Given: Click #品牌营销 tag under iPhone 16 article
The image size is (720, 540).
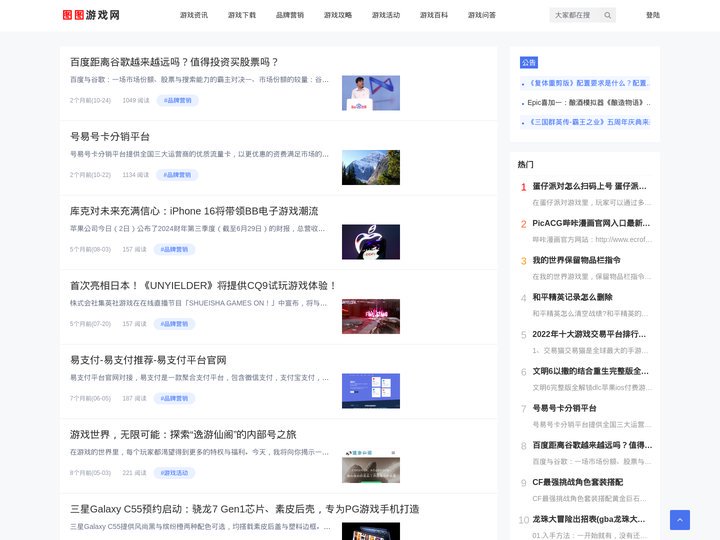Looking at the screenshot, I should pyautogui.click(x=174, y=249).
